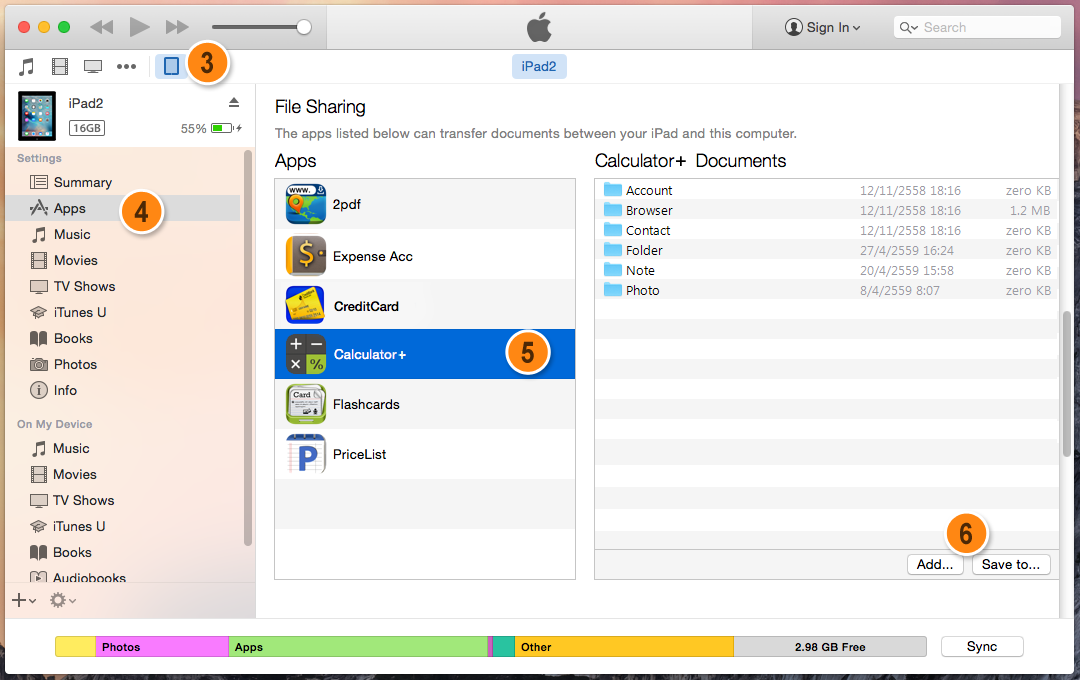Select the Flashcards app
1080x680 pixels.
pos(425,404)
